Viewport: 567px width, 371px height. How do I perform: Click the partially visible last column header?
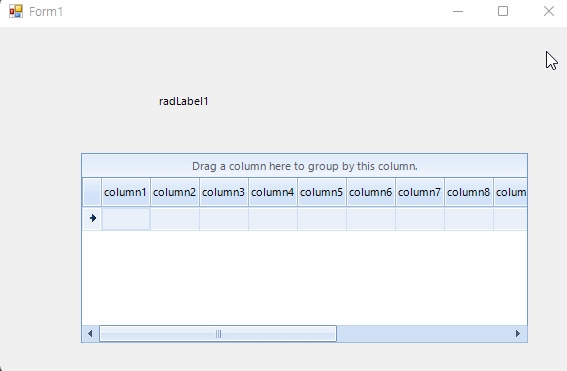tap(511, 192)
